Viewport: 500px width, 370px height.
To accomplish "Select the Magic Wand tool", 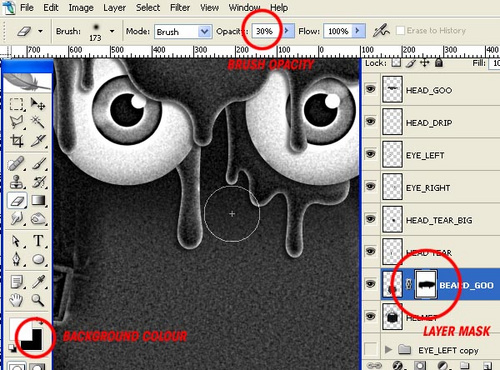I will [x=38, y=122].
